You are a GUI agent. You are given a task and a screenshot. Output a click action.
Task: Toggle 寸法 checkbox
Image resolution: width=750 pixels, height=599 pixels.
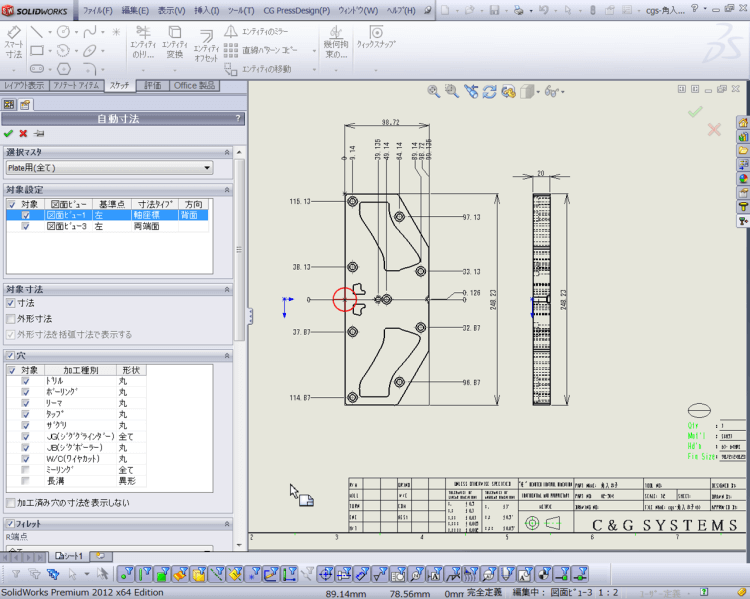click(11, 303)
